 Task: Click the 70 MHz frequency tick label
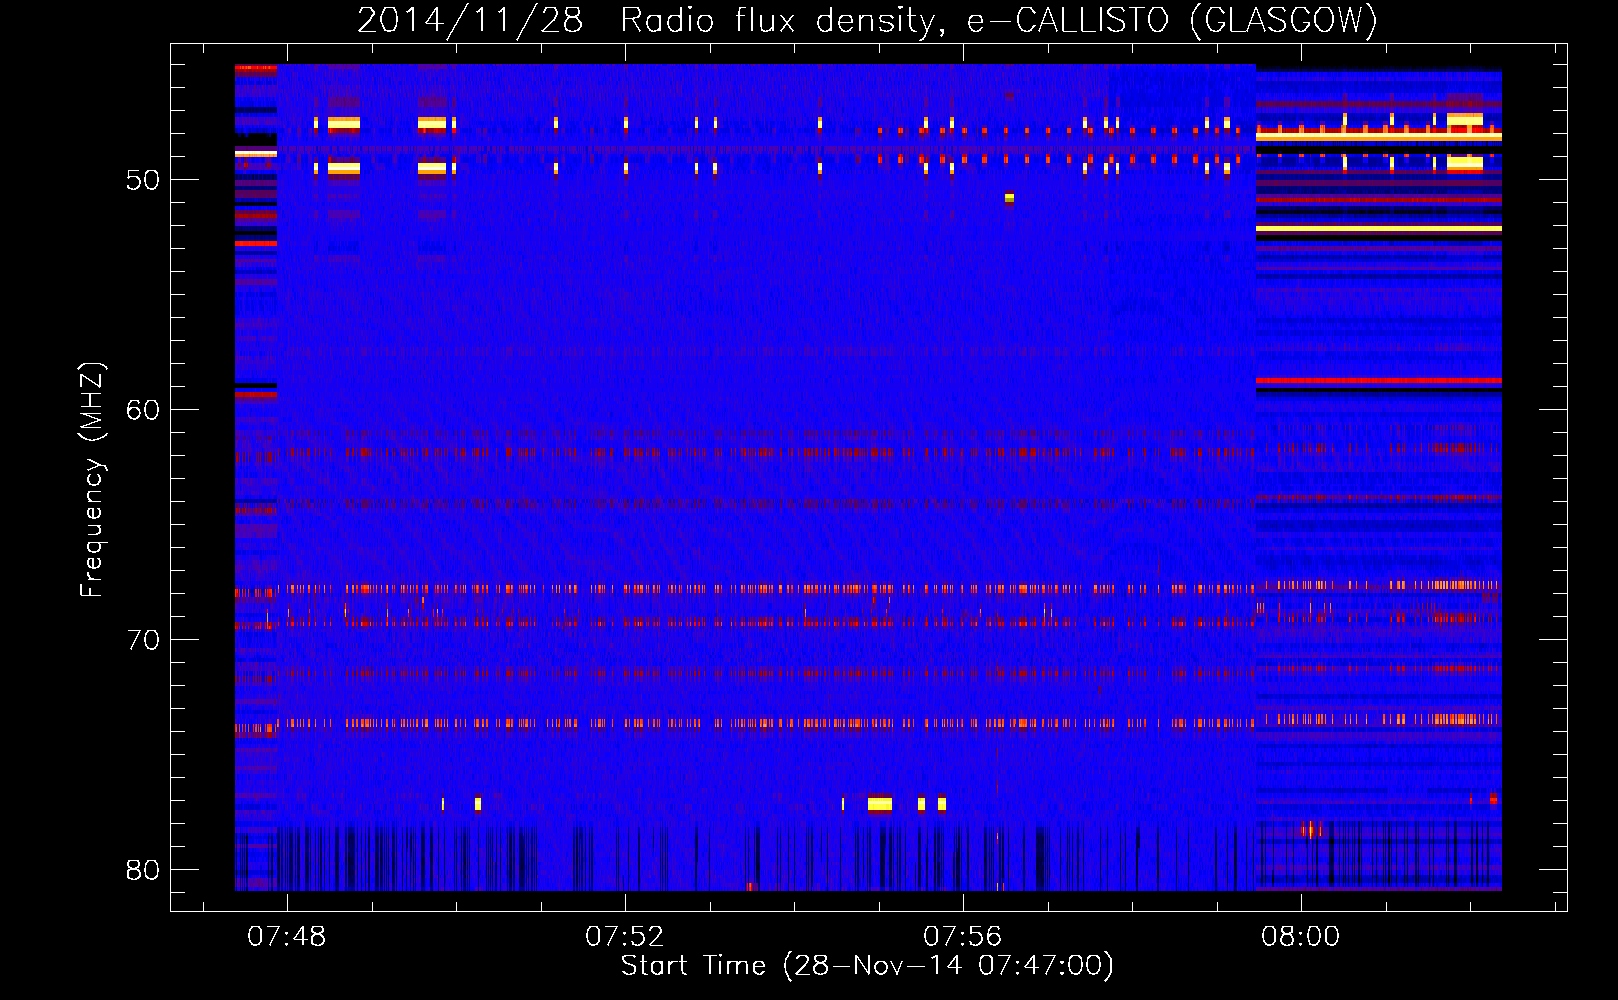[143, 640]
